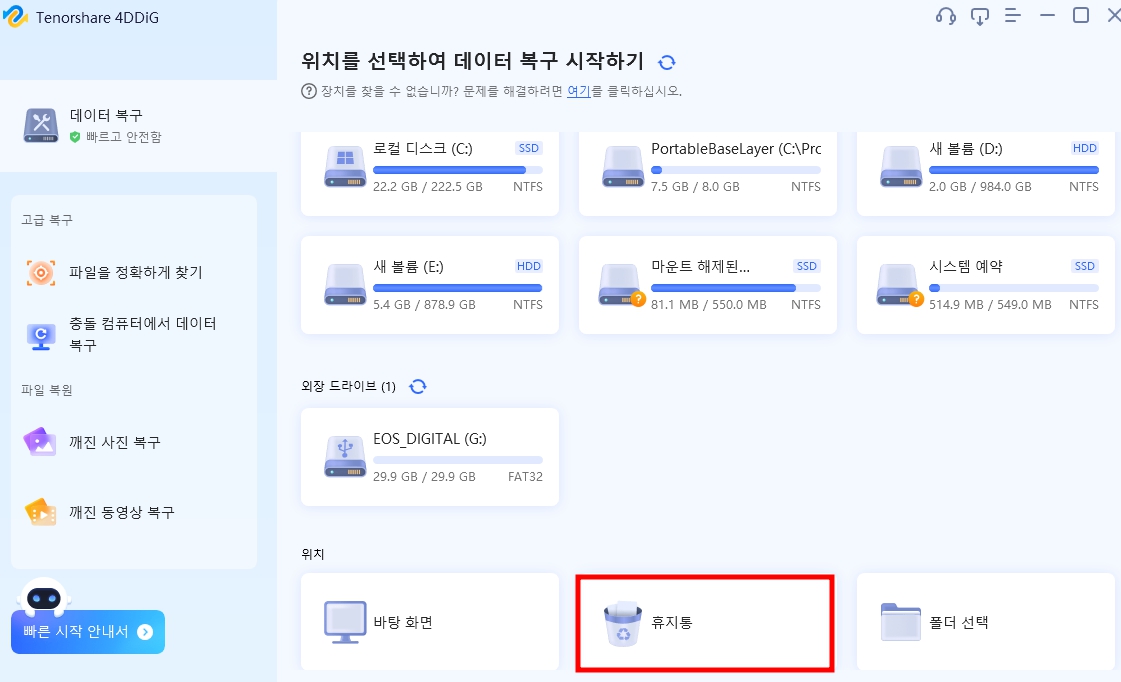Click the arrow on 빠른 시작 안내서 button
Screen dimensions: 1121x682
145,631
